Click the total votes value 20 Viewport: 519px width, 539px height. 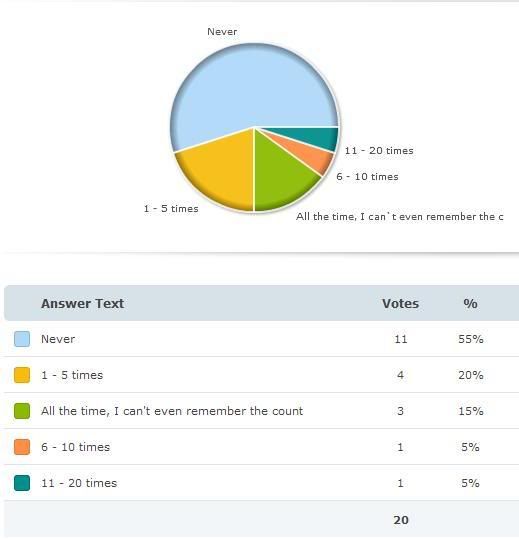pyautogui.click(x=401, y=520)
